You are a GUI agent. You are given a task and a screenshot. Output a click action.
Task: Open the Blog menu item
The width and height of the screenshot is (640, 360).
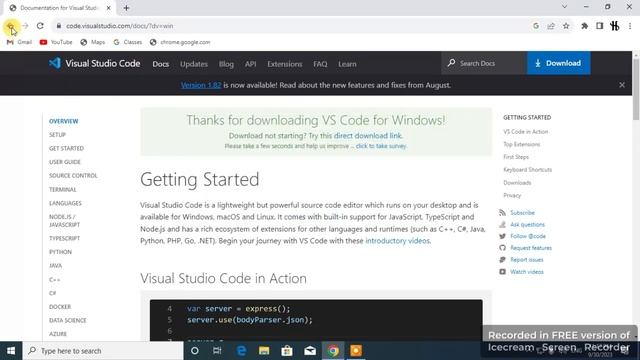(x=226, y=64)
